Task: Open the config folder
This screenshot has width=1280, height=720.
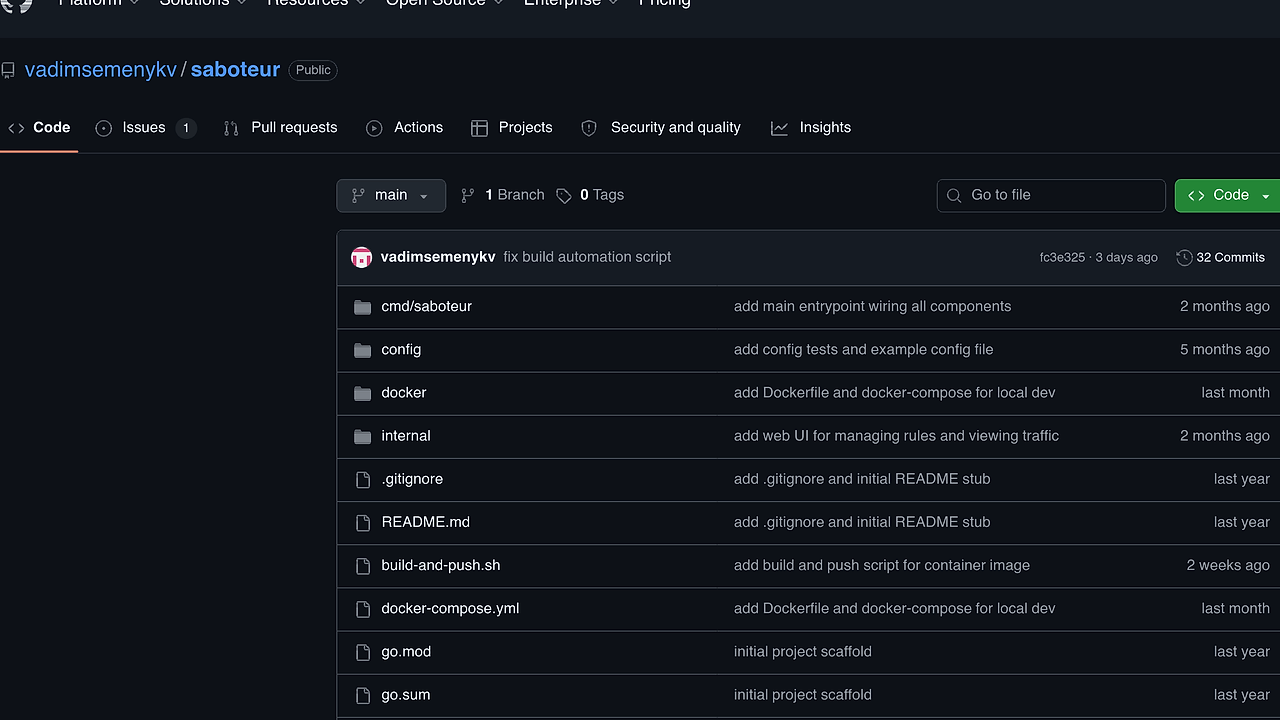Action: 401,349
